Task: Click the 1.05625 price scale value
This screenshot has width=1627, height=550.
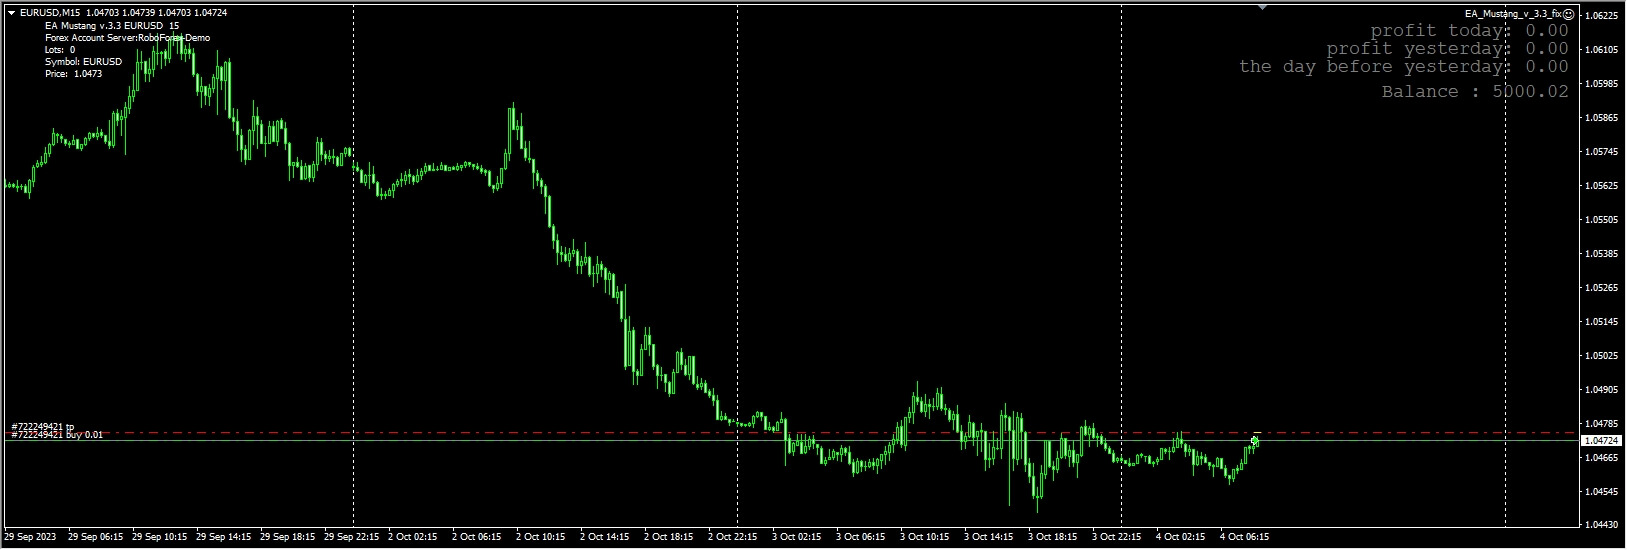Action: (1602, 186)
